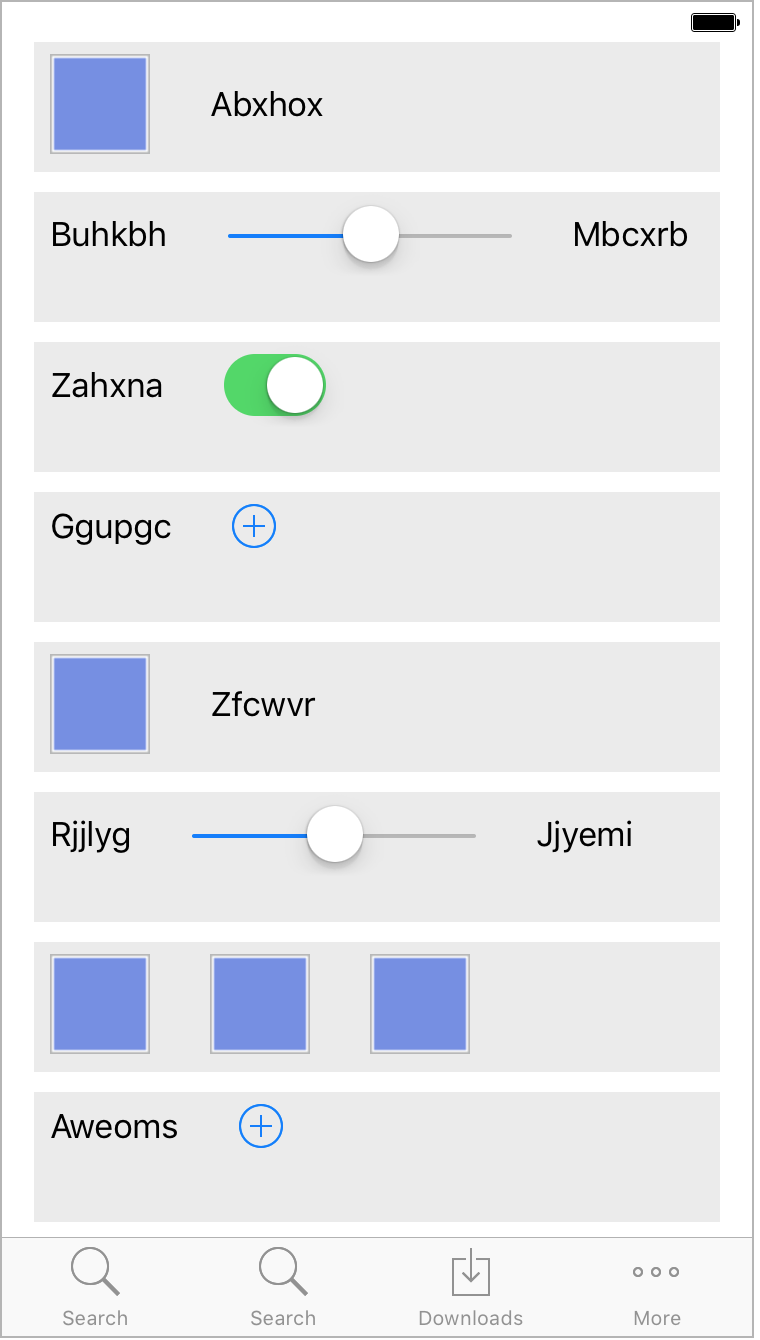
Task: Tap the Mbcxrb label on the slider row
Action: coord(630,234)
